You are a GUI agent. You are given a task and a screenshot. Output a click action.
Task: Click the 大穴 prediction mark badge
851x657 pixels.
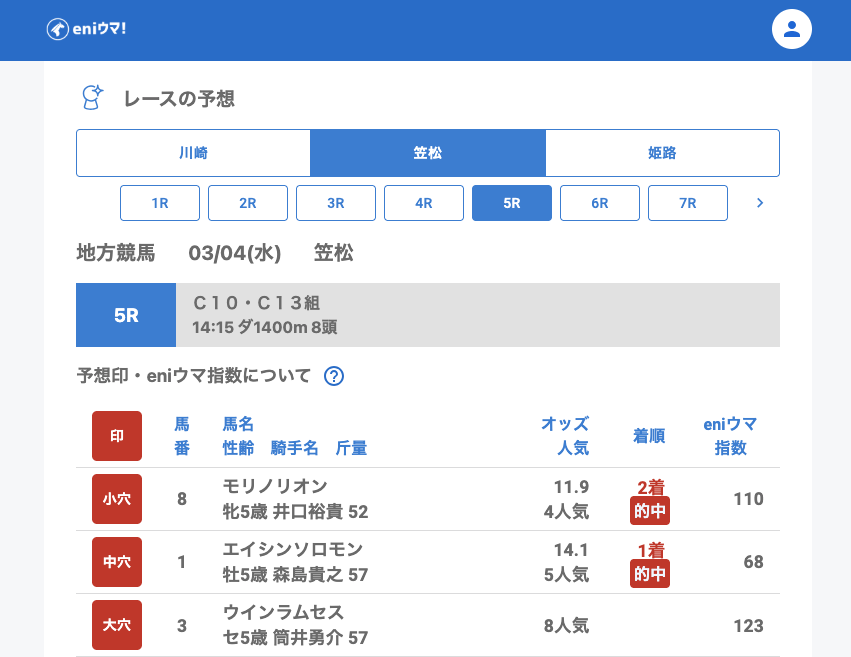point(117,625)
